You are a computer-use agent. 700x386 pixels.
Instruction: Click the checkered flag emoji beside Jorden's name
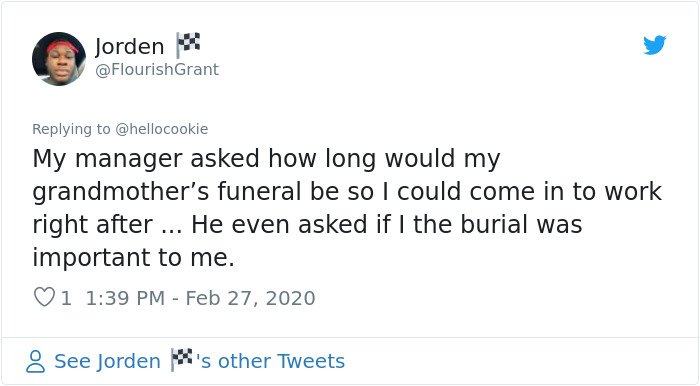(188, 45)
